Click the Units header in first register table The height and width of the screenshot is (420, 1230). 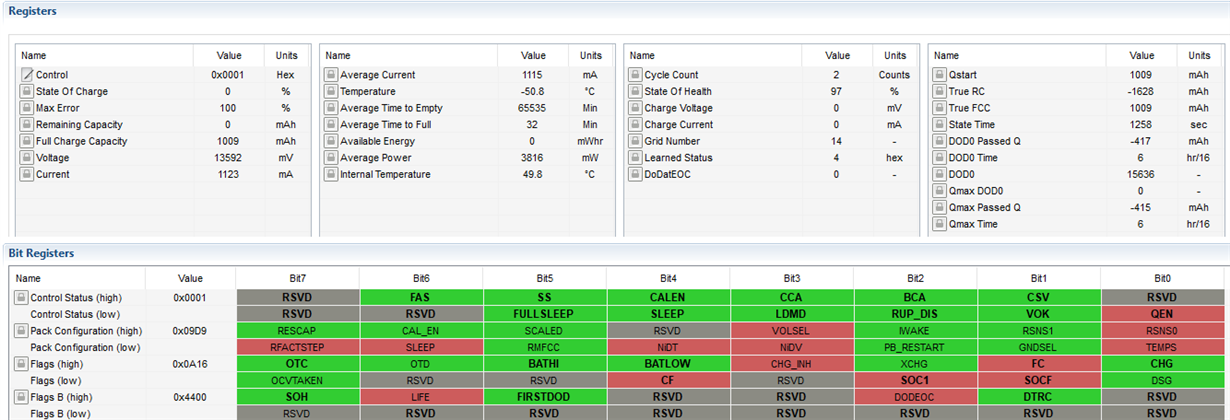285,56
